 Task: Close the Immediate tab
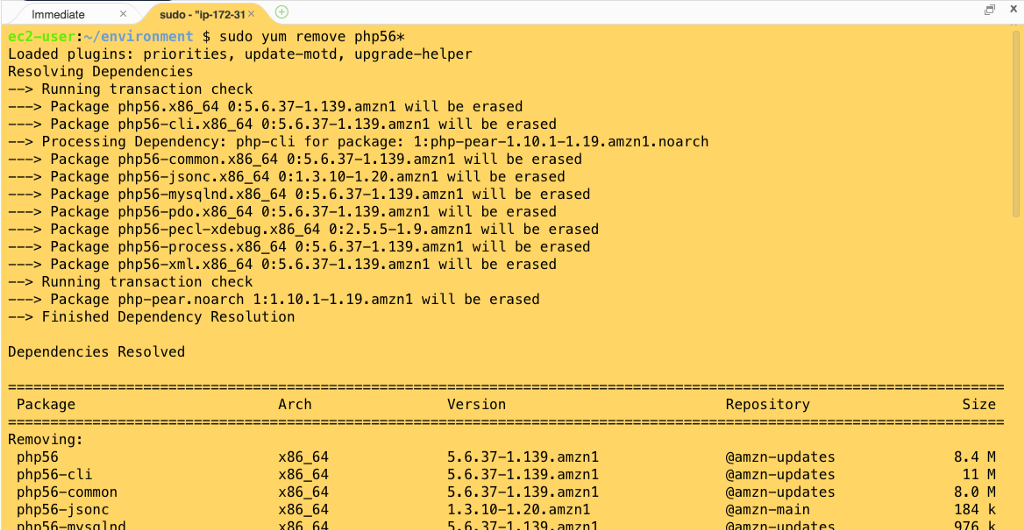tap(125, 14)
